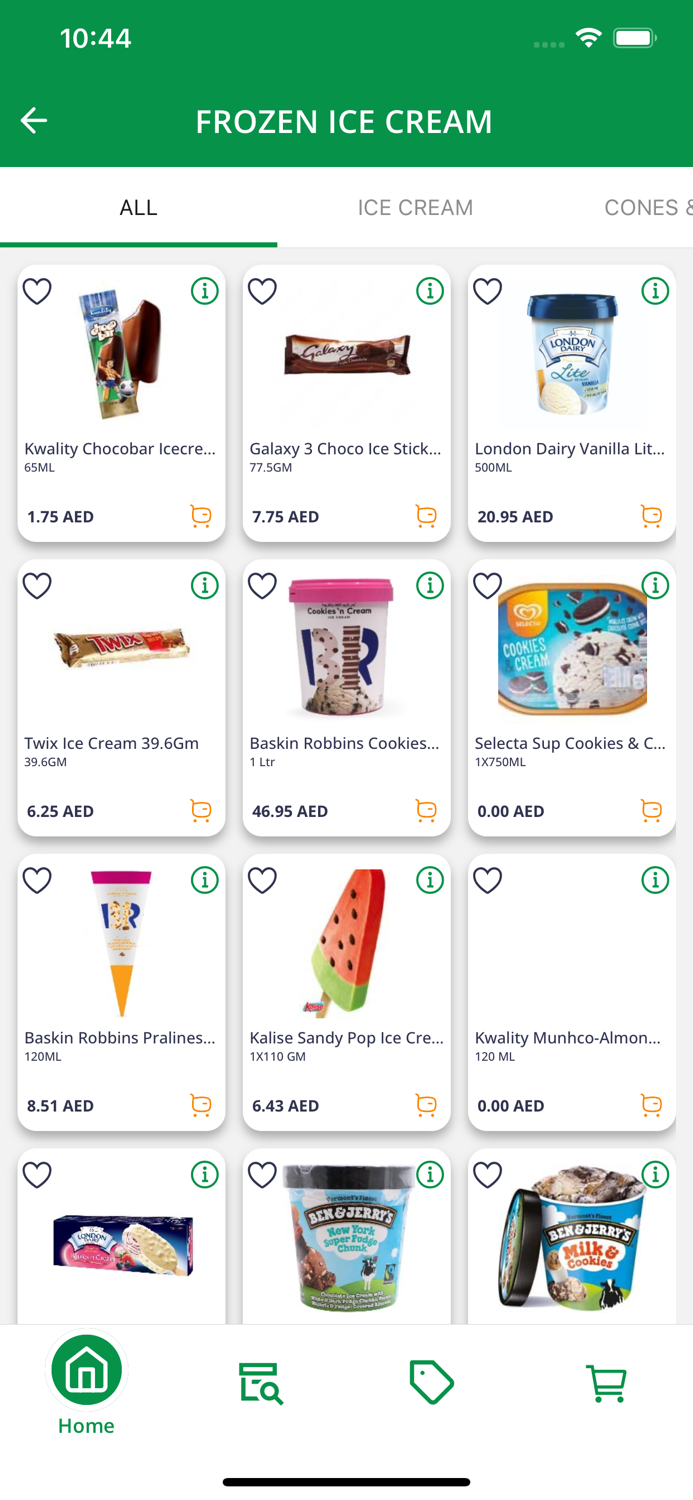
Task: Favorite the Ben & Jerry's Milk & Cookies tub
Action: point(487,1175)
